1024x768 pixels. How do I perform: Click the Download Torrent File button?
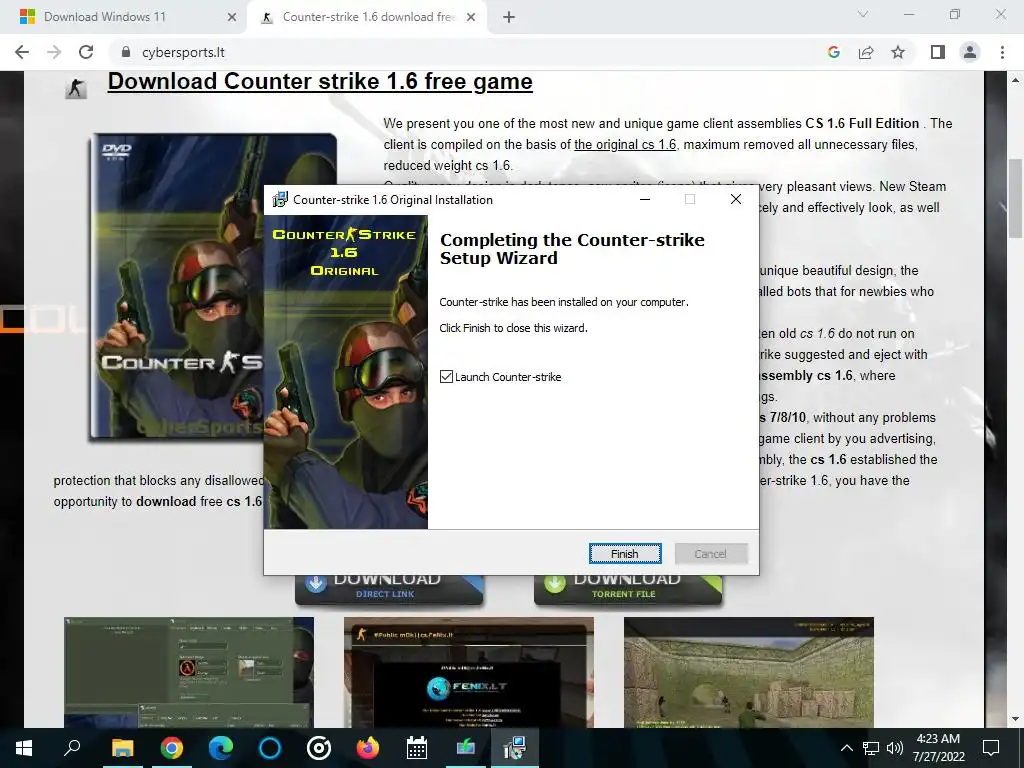pyautogui.click(x=628, y=590)
